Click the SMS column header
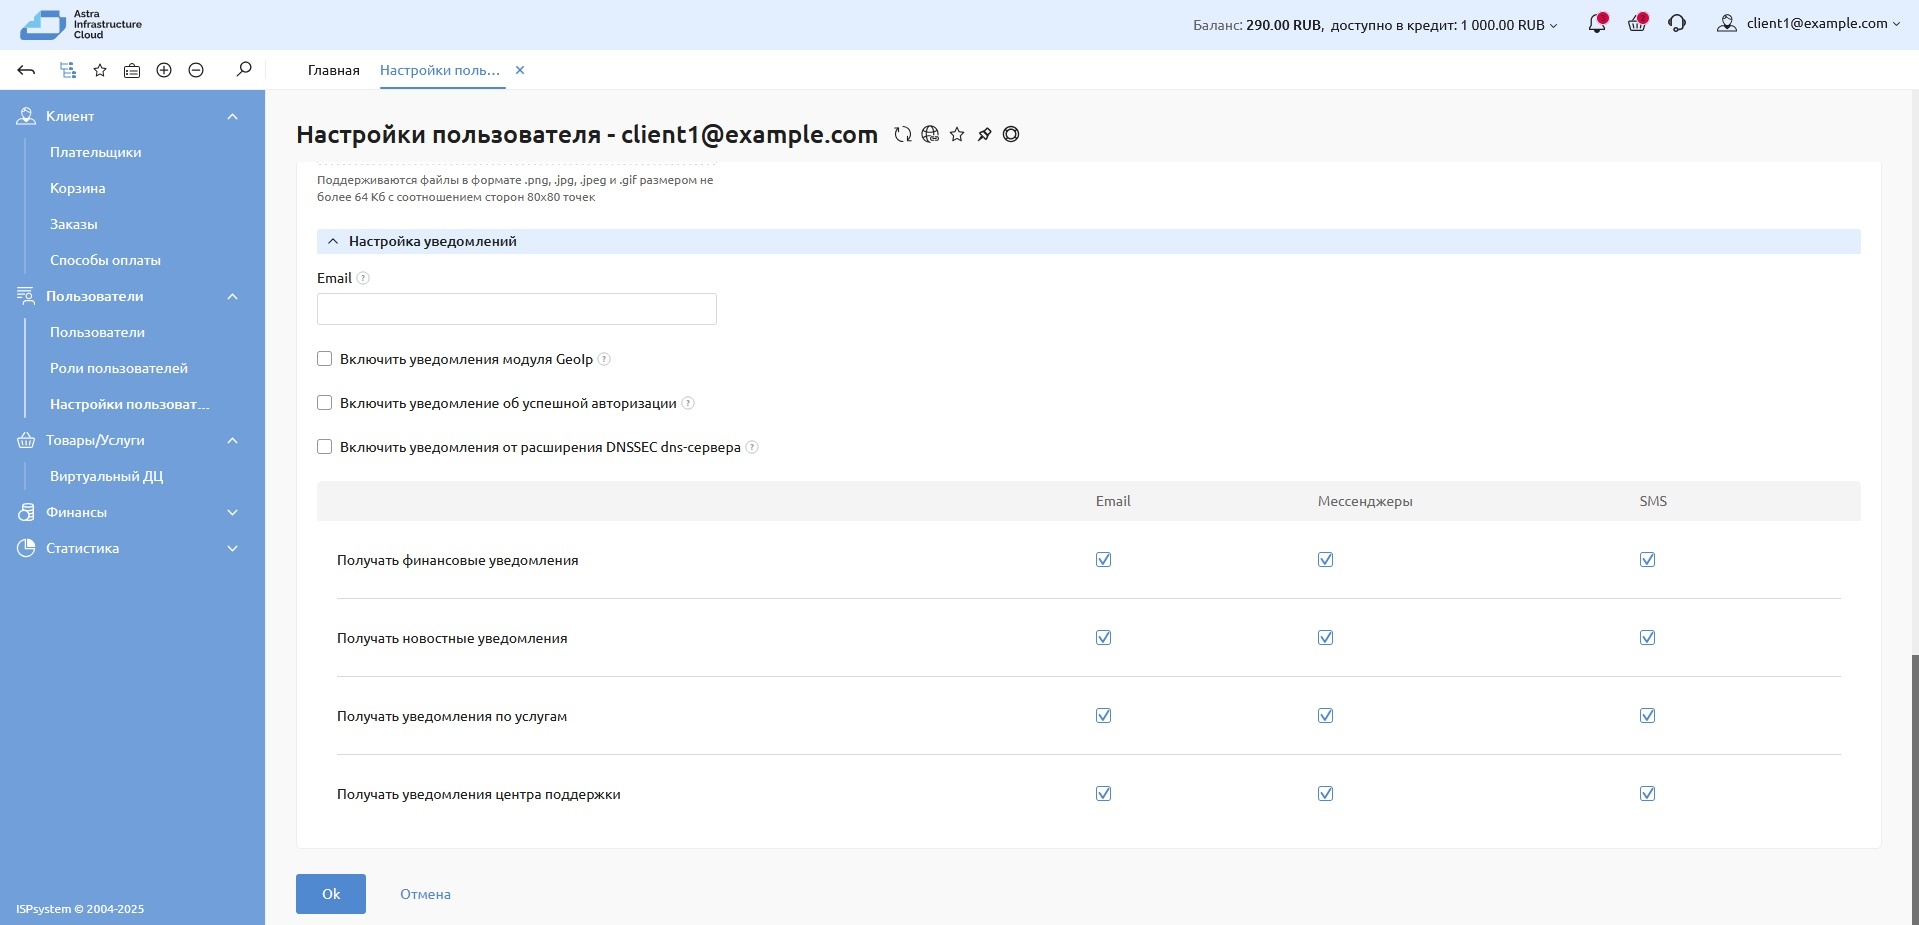 [1653, 501]
